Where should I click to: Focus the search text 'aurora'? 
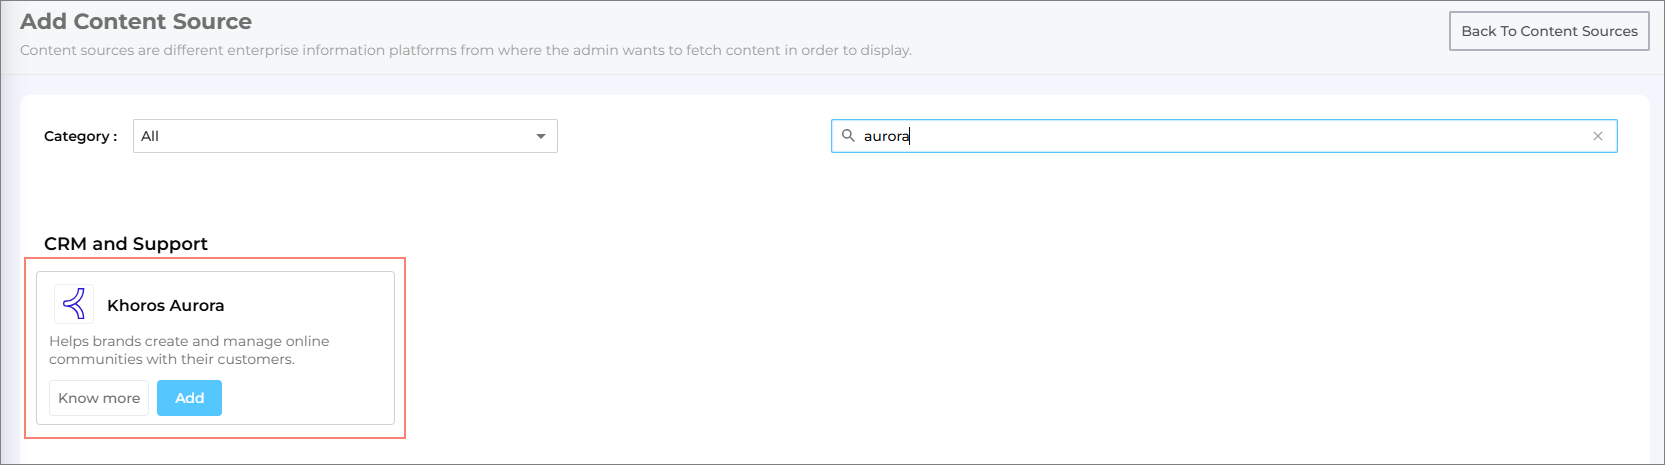pyautogui.click(x=886, y=136)
